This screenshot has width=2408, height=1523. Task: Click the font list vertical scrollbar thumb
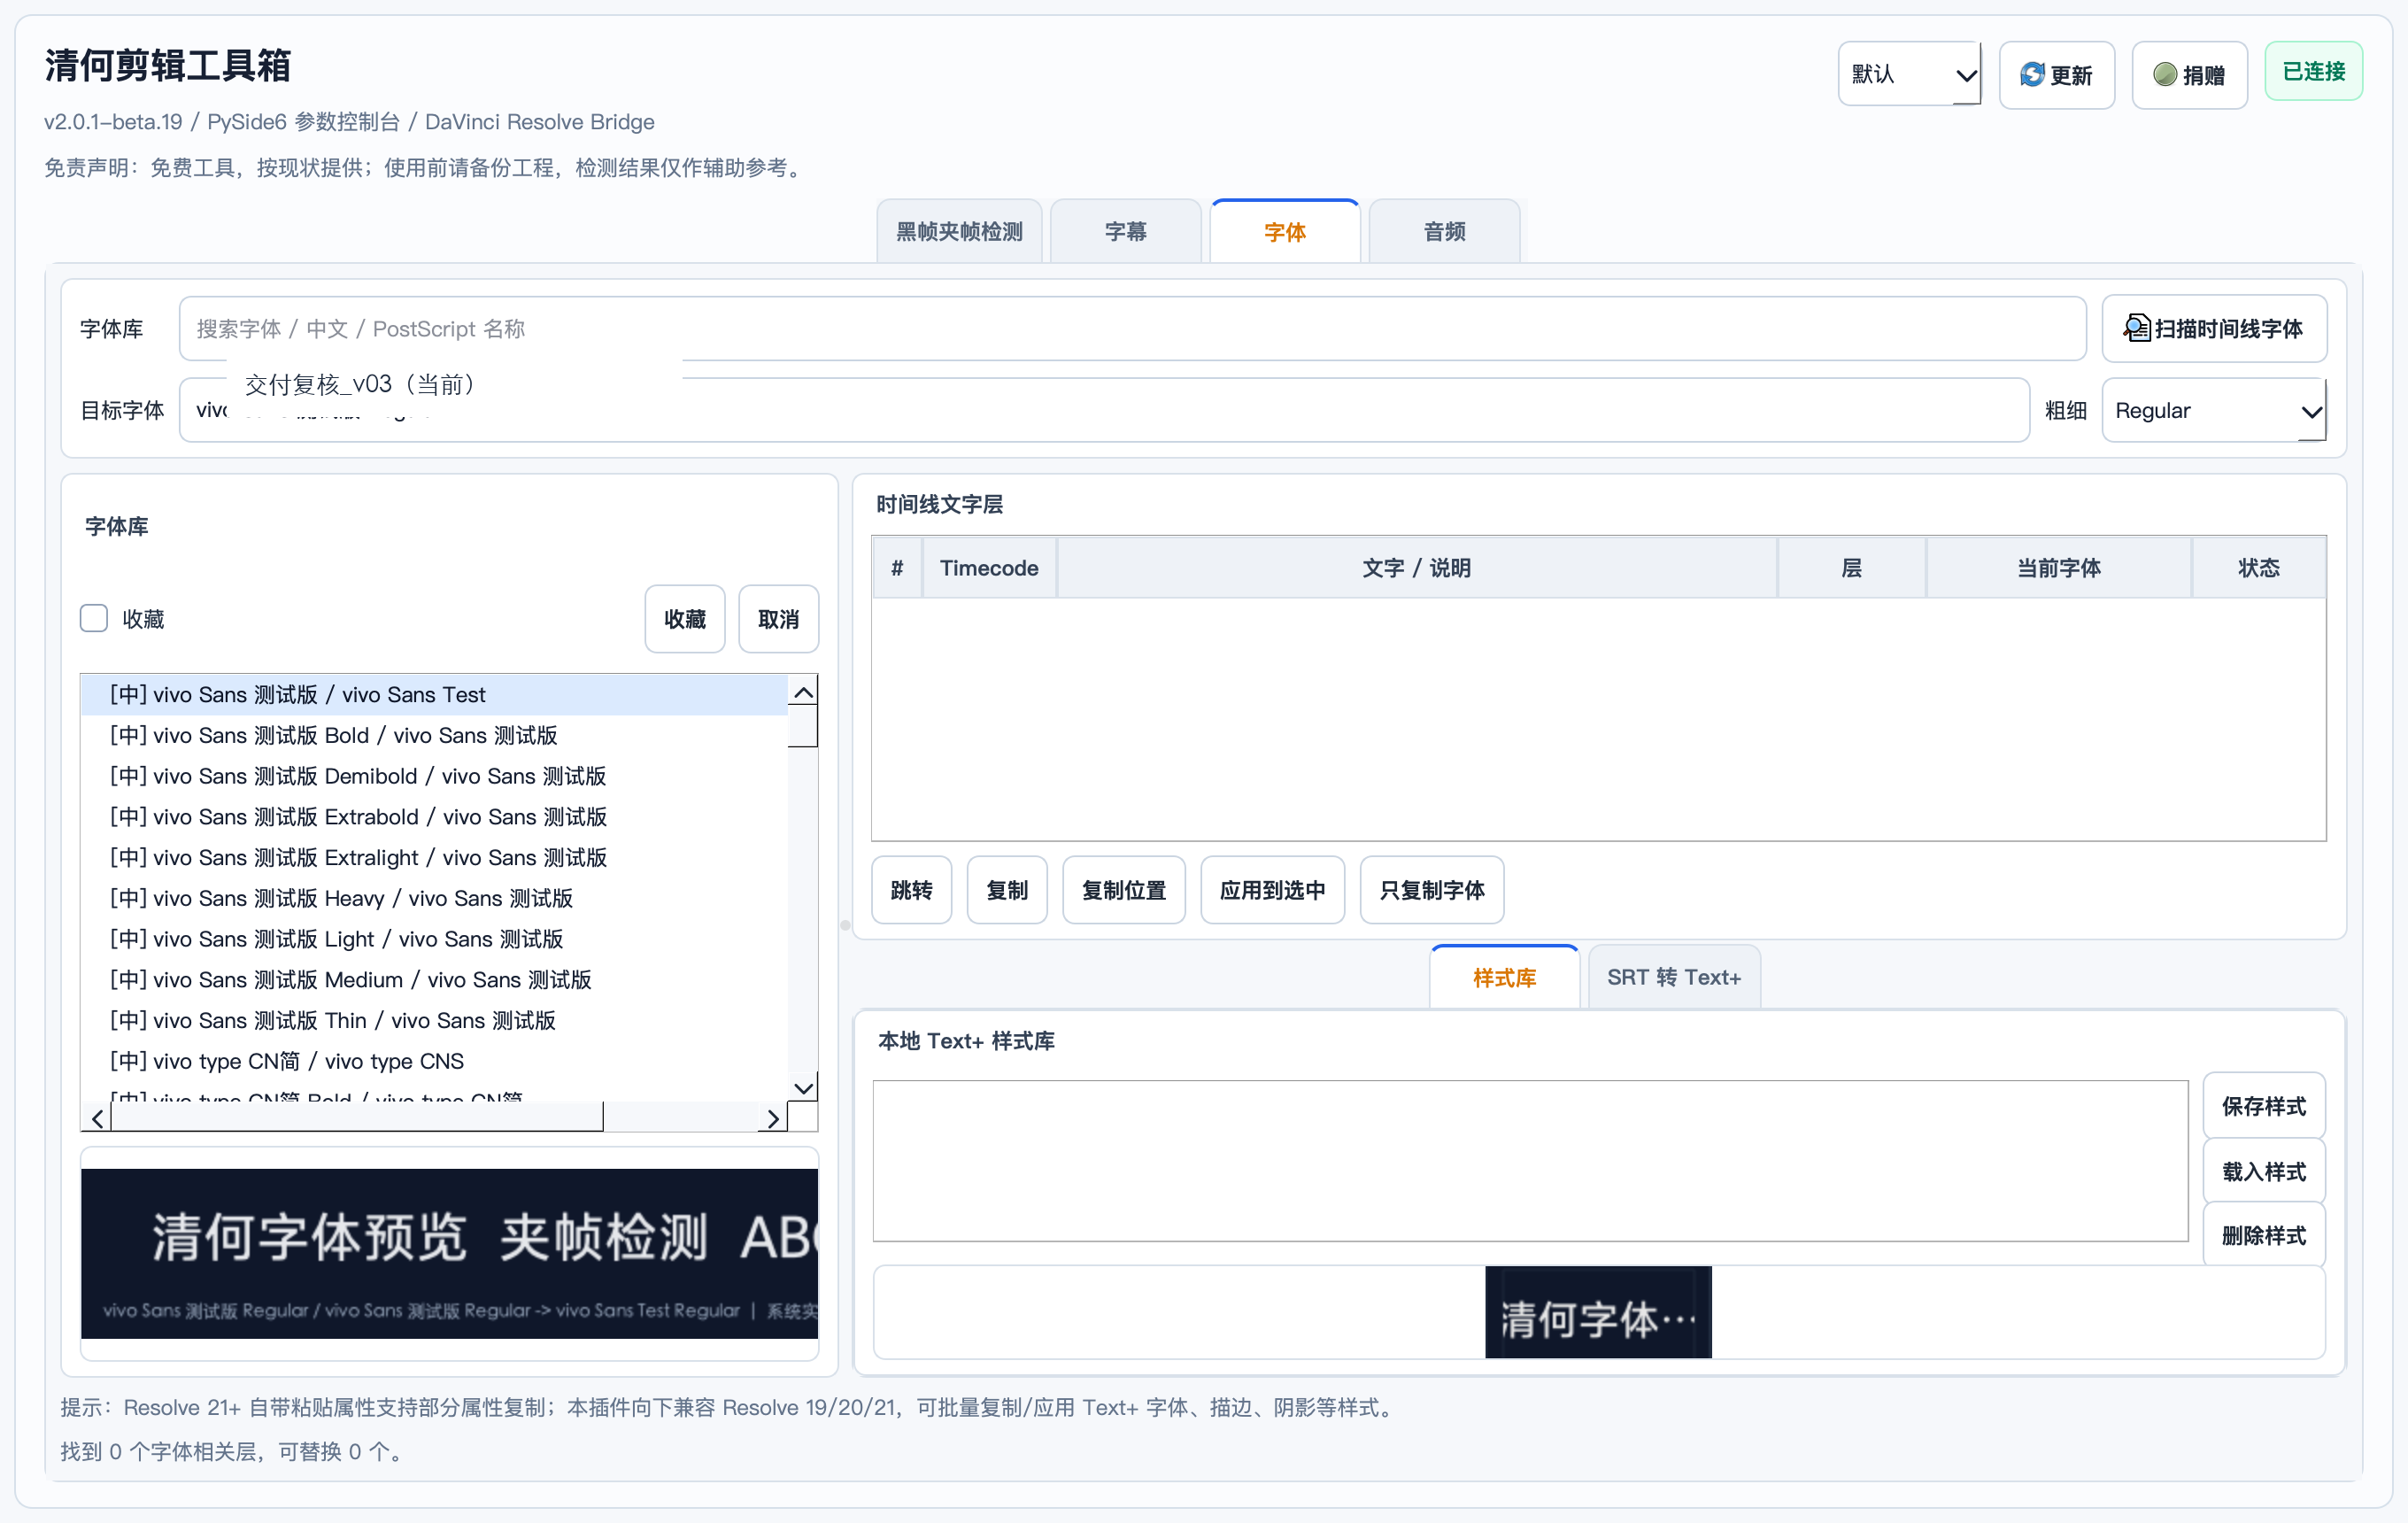pyautogui.click(x=803, y=726)
